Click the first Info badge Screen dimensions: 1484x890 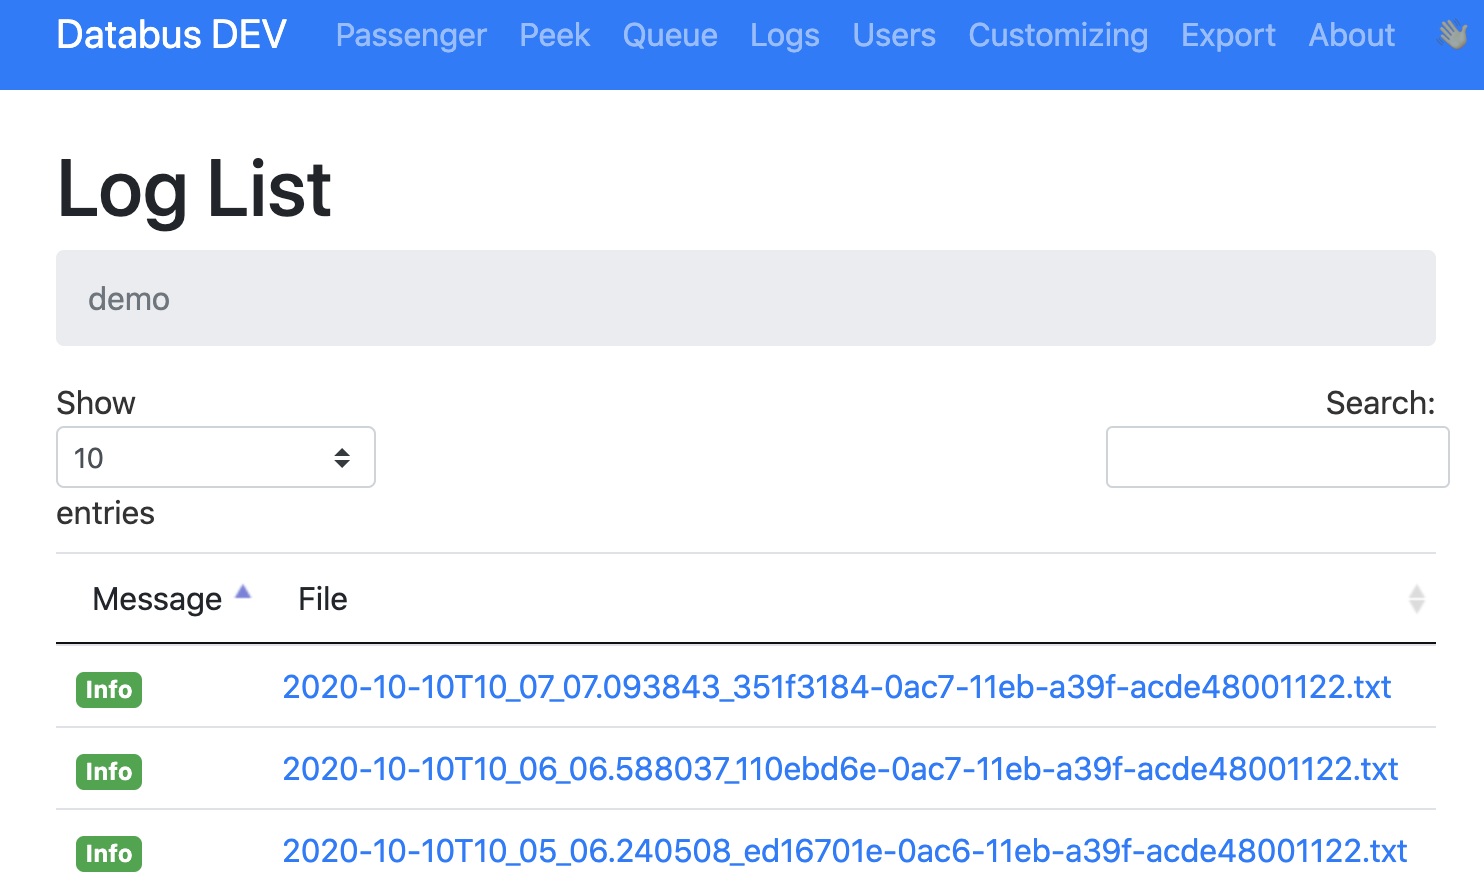109,689
